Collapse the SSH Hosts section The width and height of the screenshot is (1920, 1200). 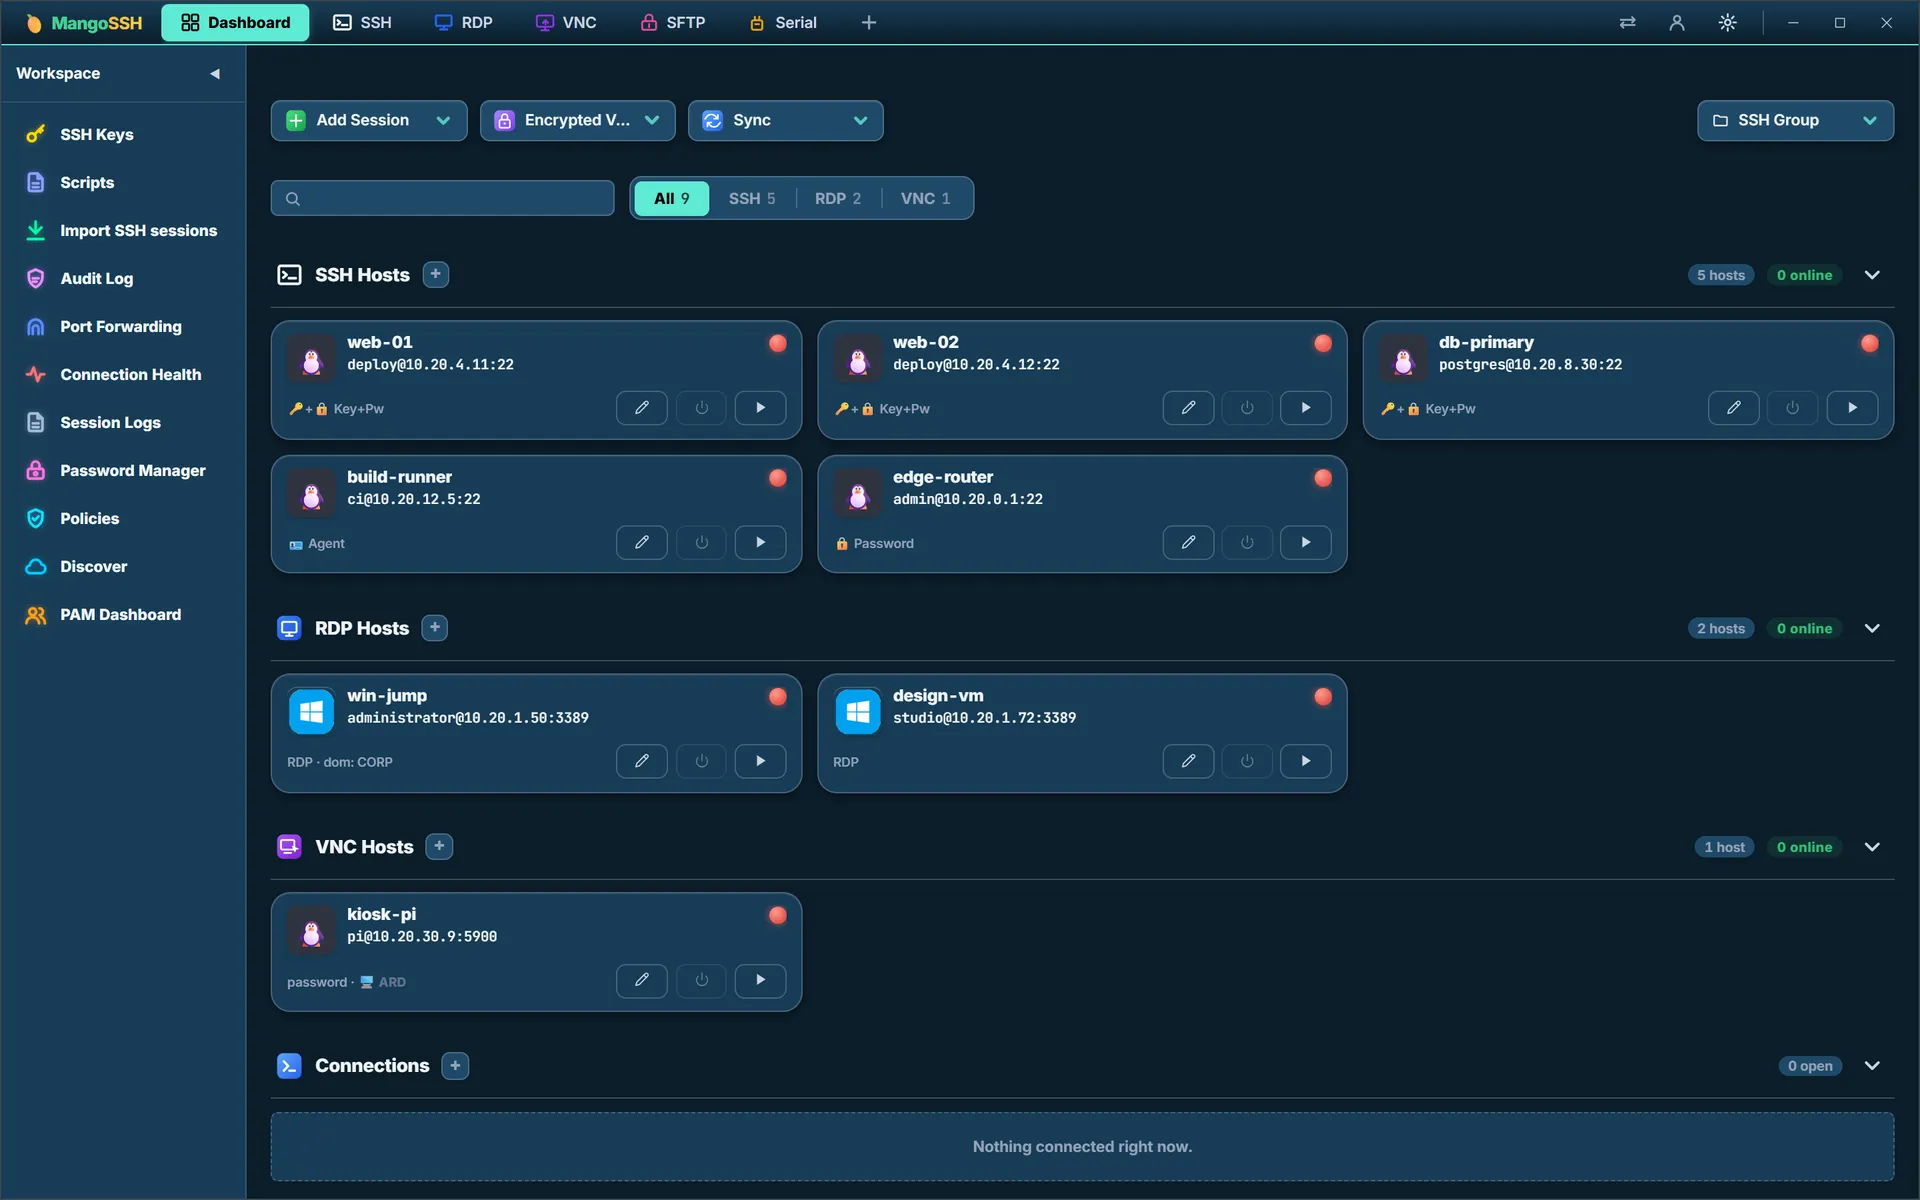[x=1872, y=274]
